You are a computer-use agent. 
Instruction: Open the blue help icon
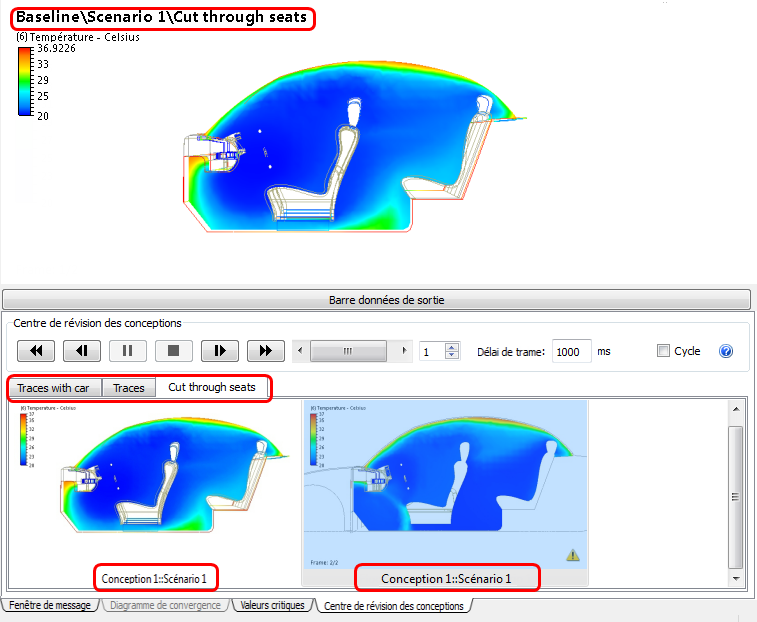[726, 351]
